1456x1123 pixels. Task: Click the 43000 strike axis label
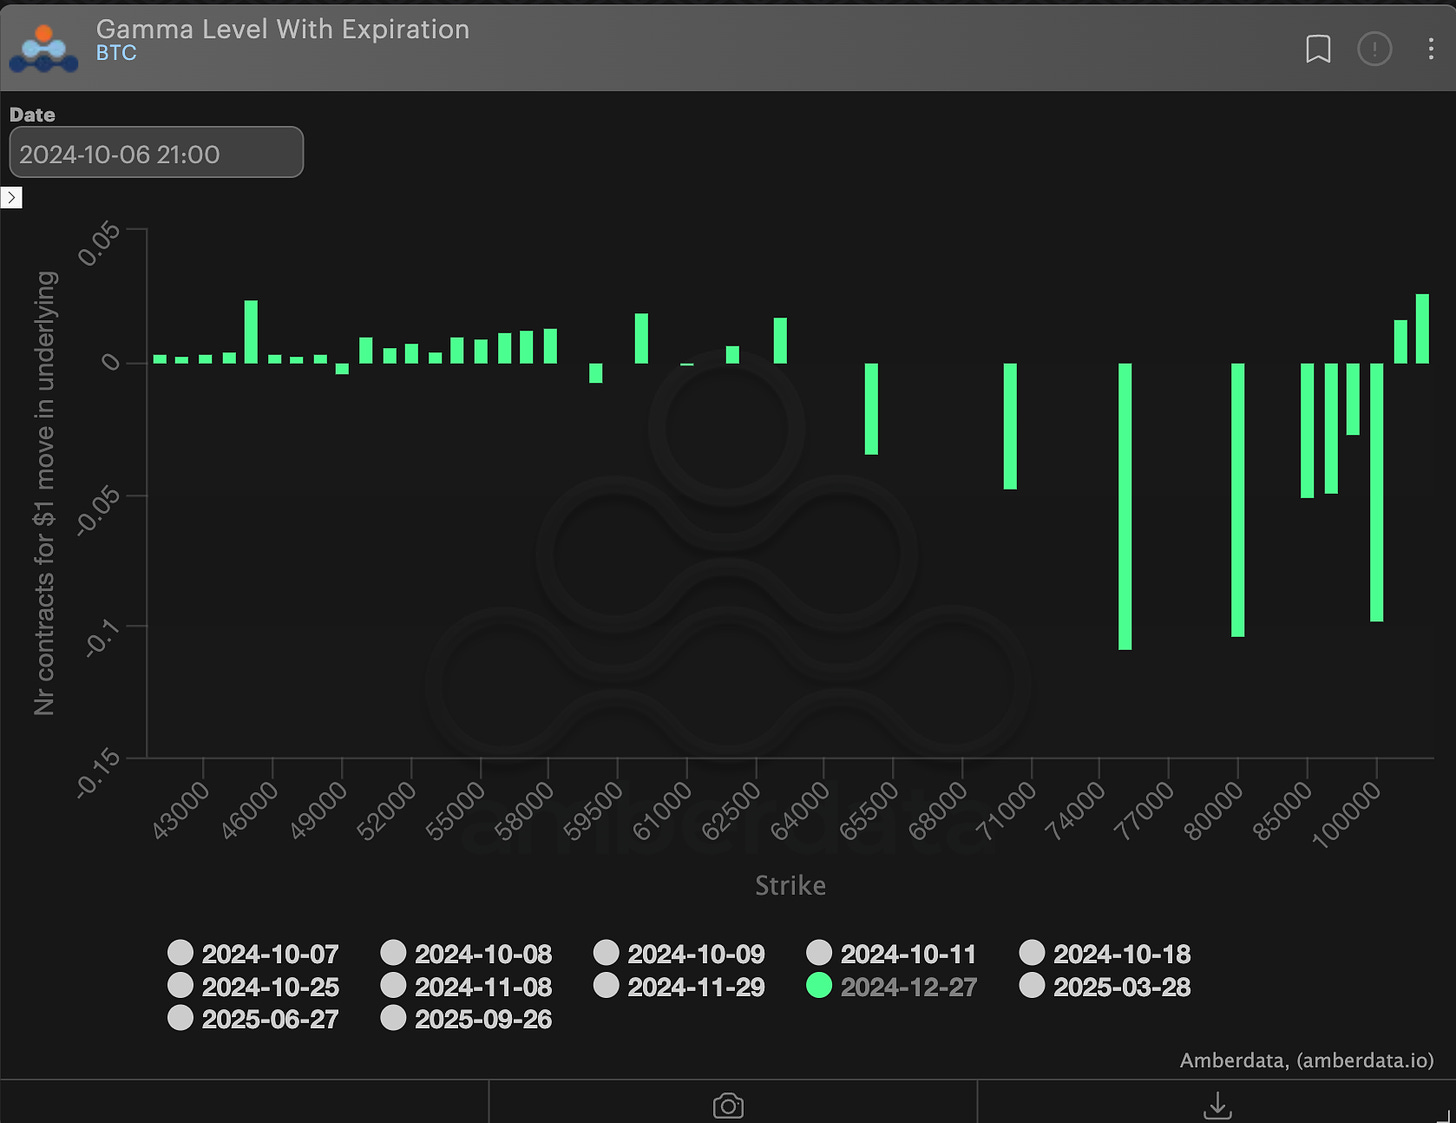(x=182, y=810)
